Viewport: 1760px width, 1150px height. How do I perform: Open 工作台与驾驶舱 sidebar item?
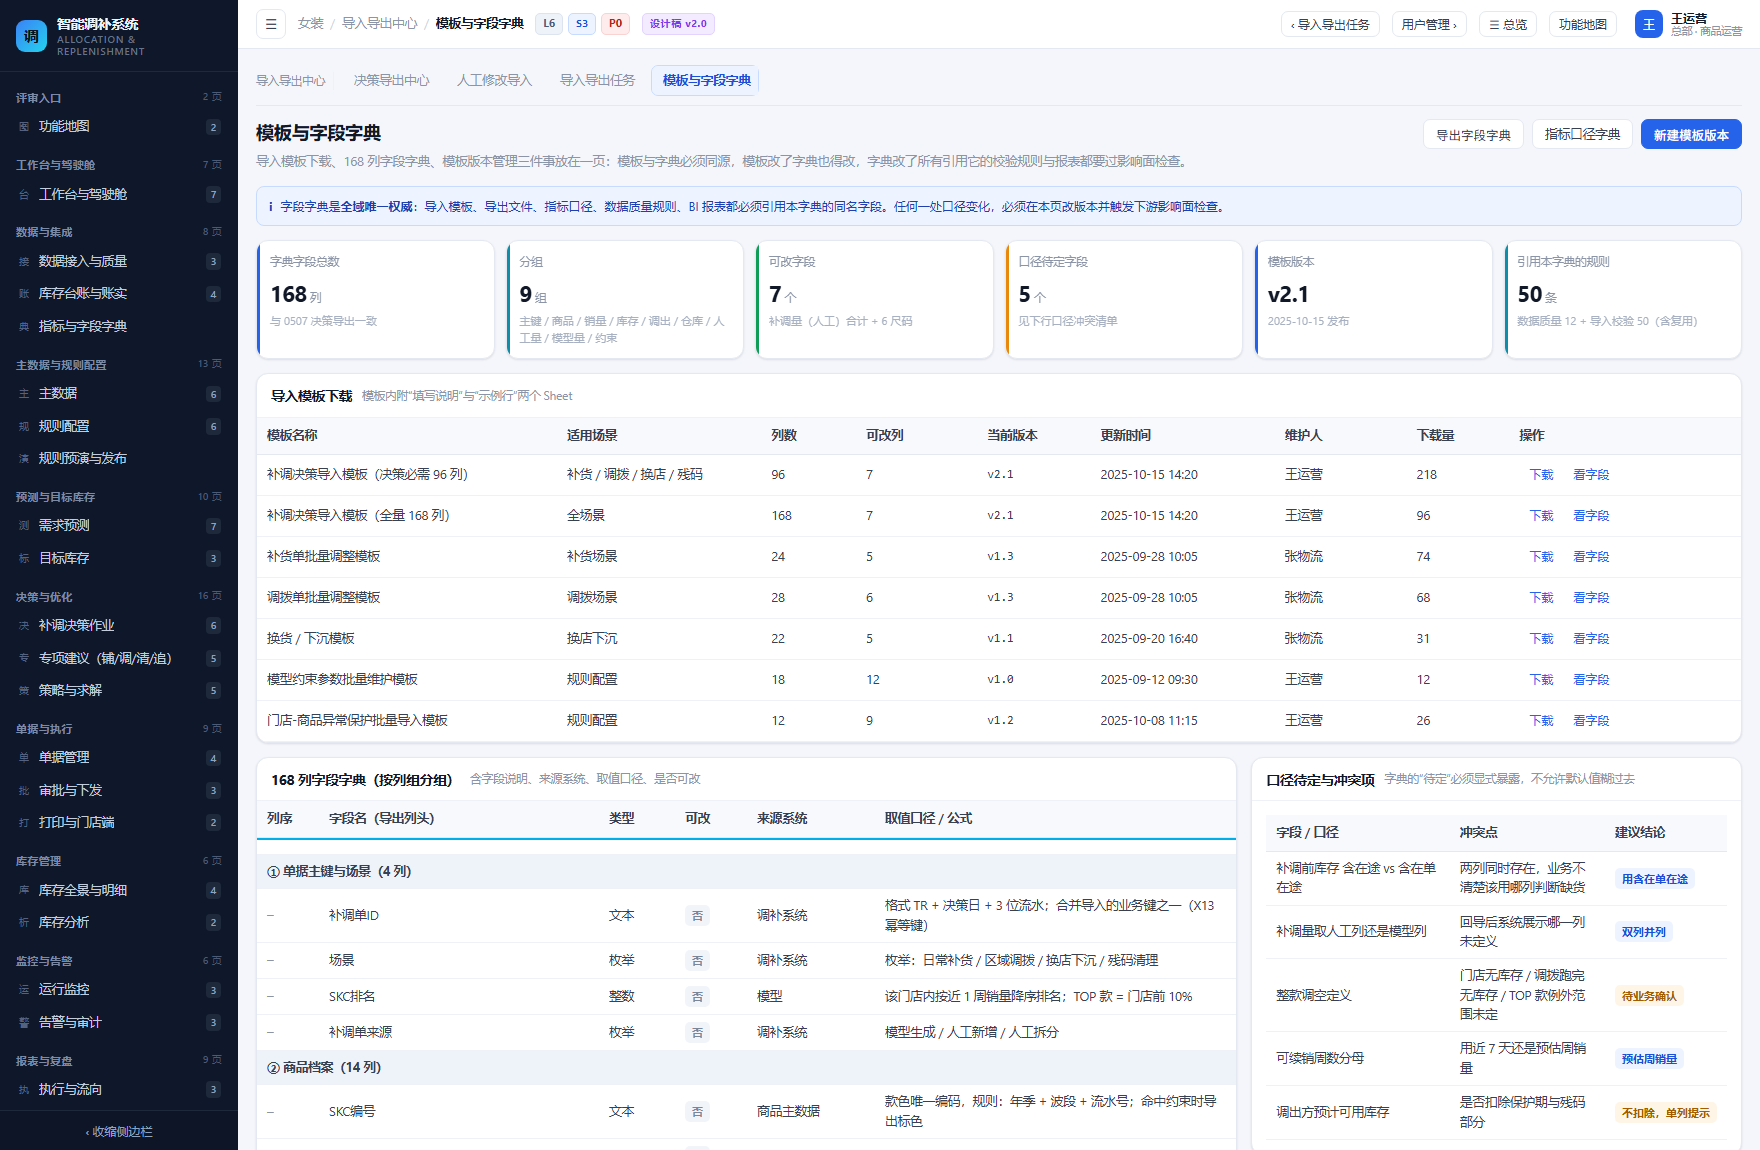(x=119, y=195)
